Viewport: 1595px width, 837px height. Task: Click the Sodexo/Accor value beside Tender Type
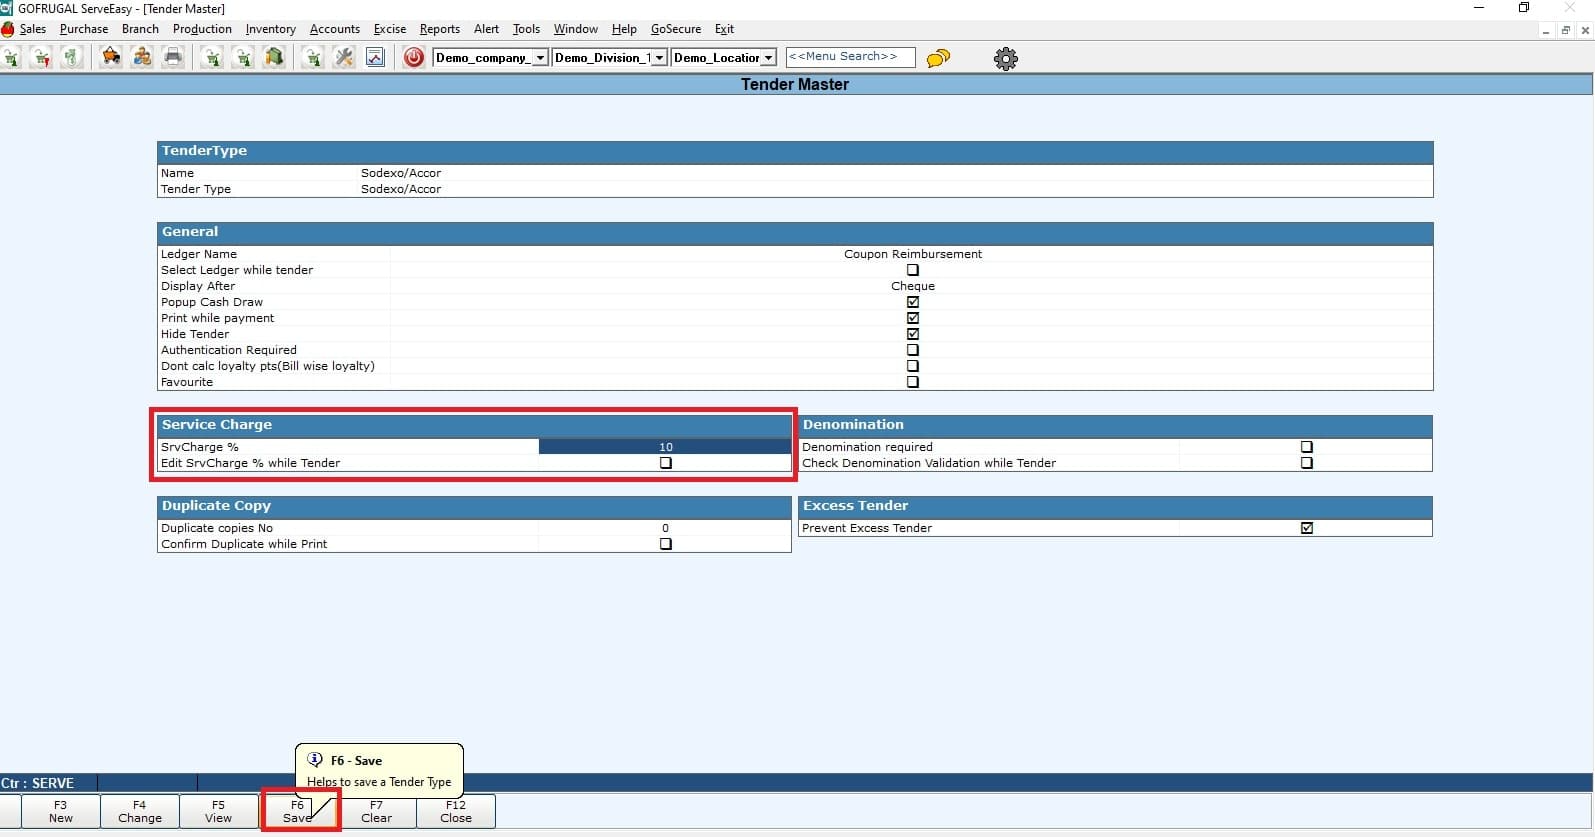(x=401, y=189)
